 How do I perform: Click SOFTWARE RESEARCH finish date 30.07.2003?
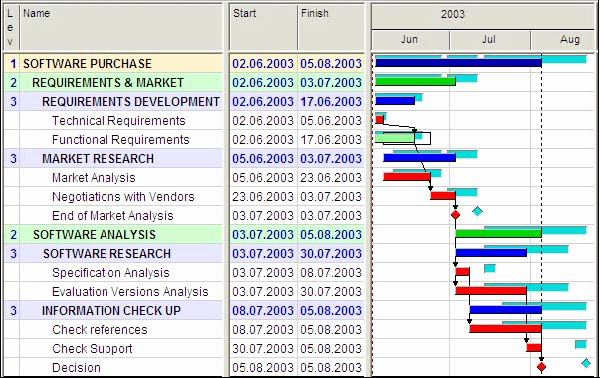(331, 254)
